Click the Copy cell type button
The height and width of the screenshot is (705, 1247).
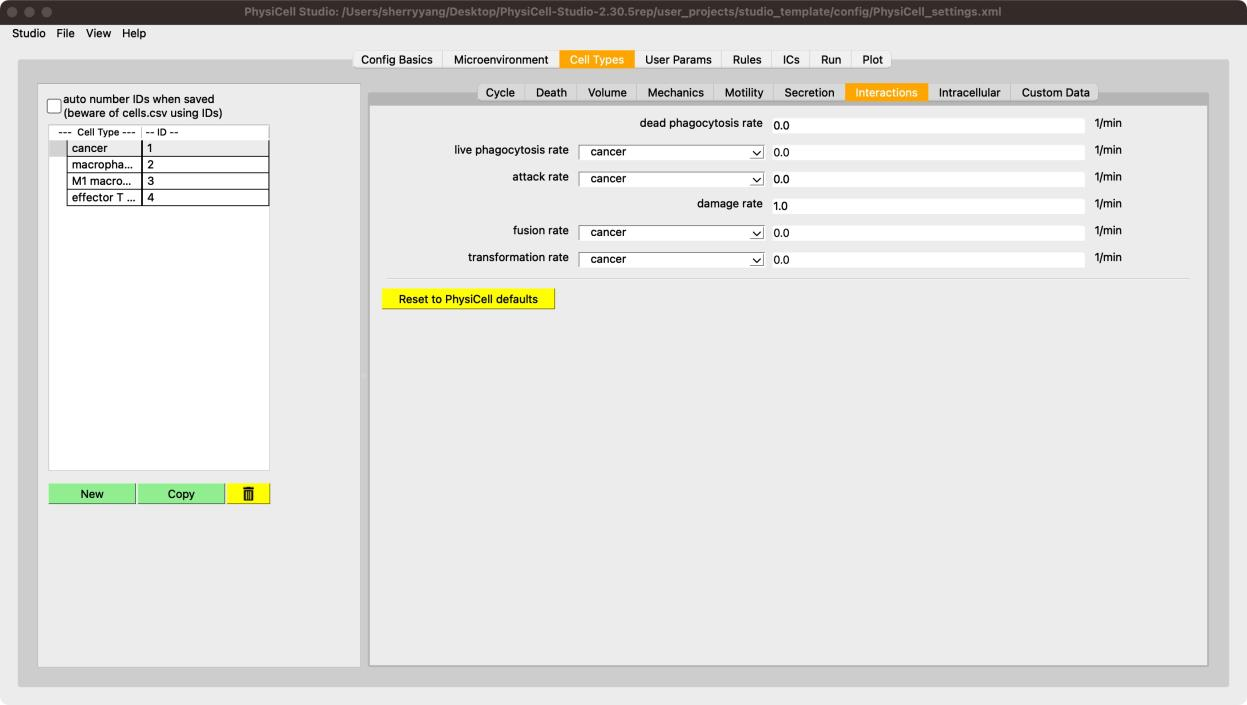(181, 494)
